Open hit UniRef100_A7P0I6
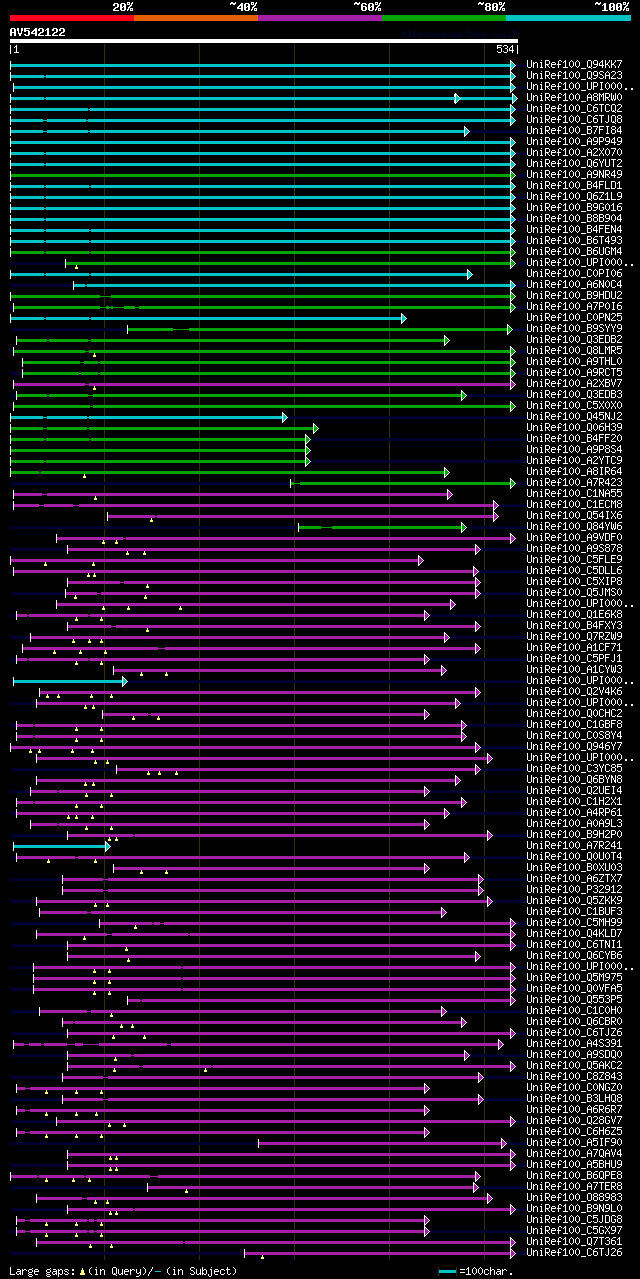 click(x=576, y=306)
